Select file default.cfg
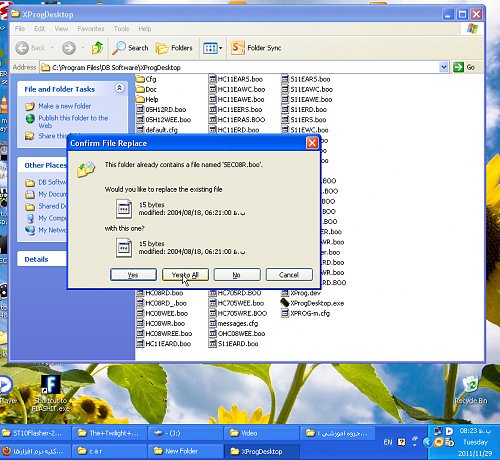The image size is (500, 460). click(157, 130)
